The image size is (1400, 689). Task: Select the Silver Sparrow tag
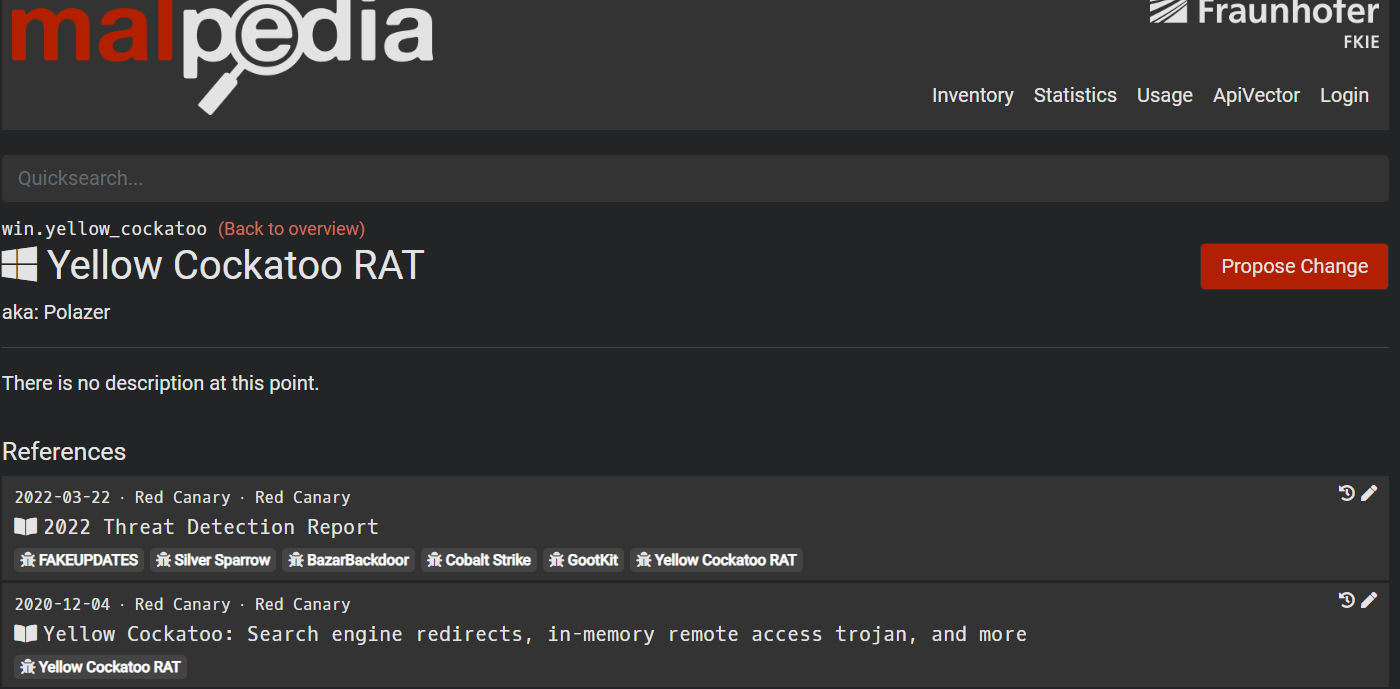(213, 560)
